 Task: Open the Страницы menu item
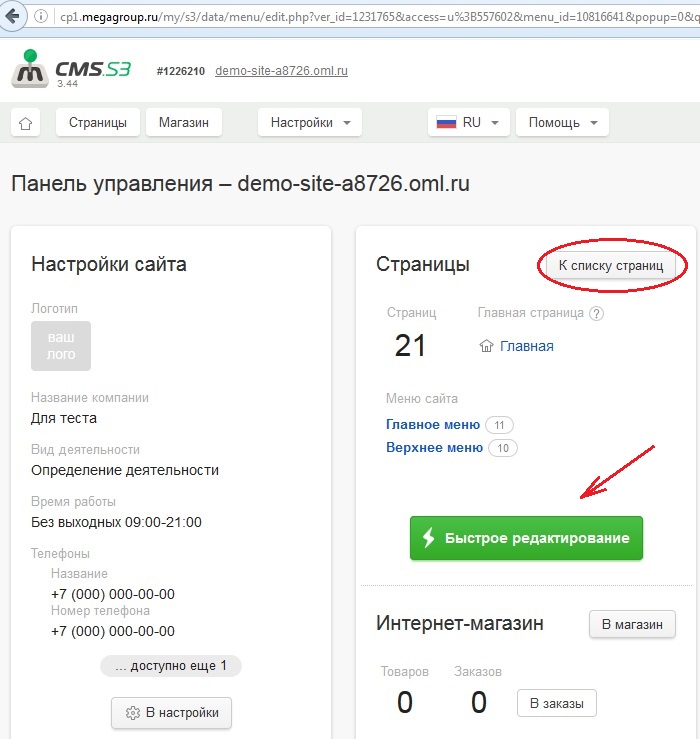tap(98, 123)
